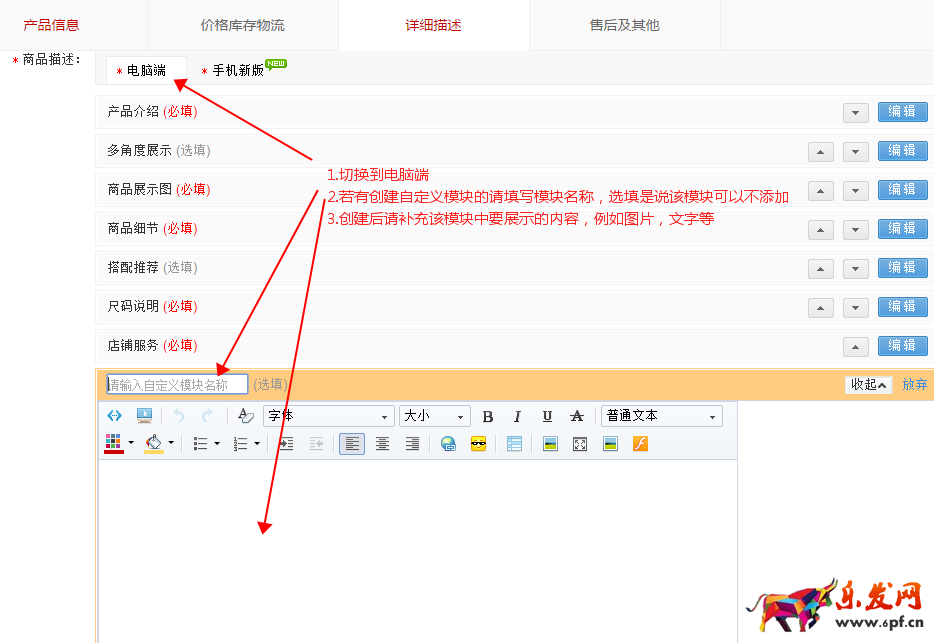The image size is (934, 643).
Task: Open the 字体 font dropdown
Action: point(329,416)
